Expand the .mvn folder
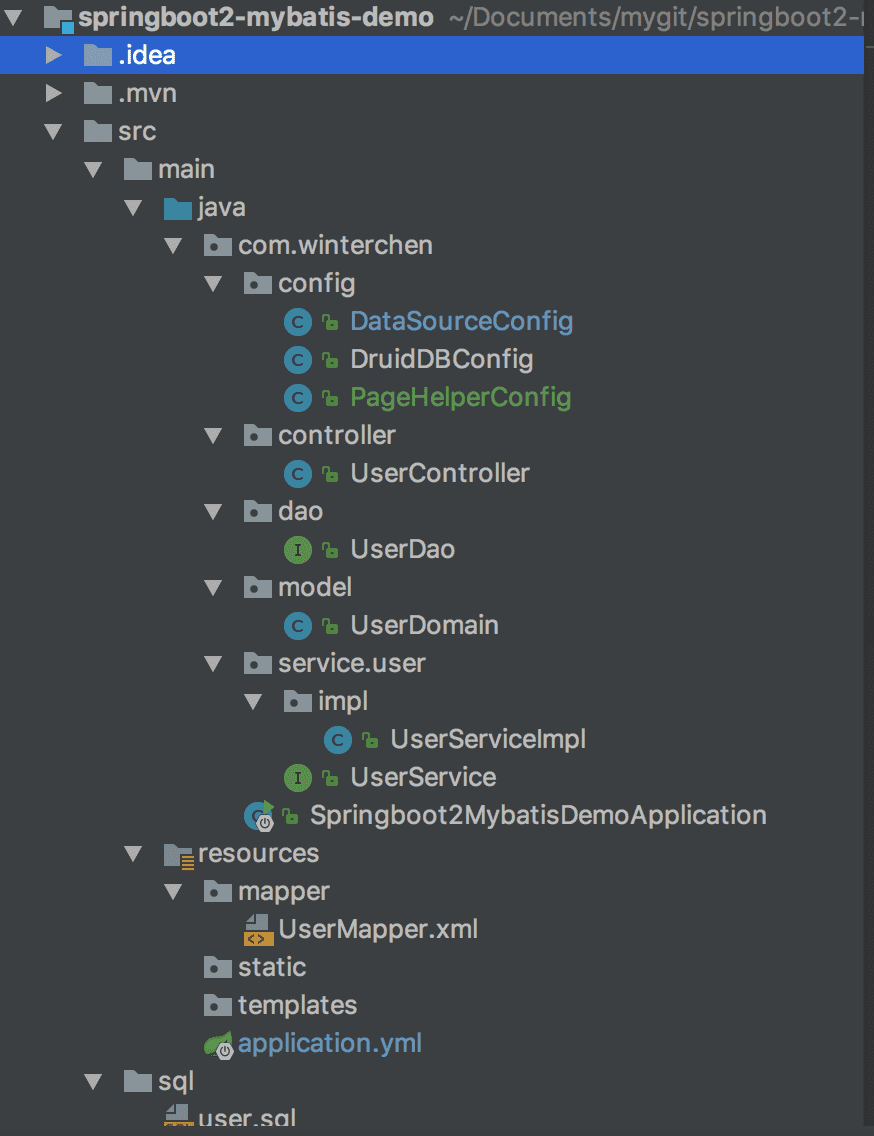 click(x=52, y=93)
